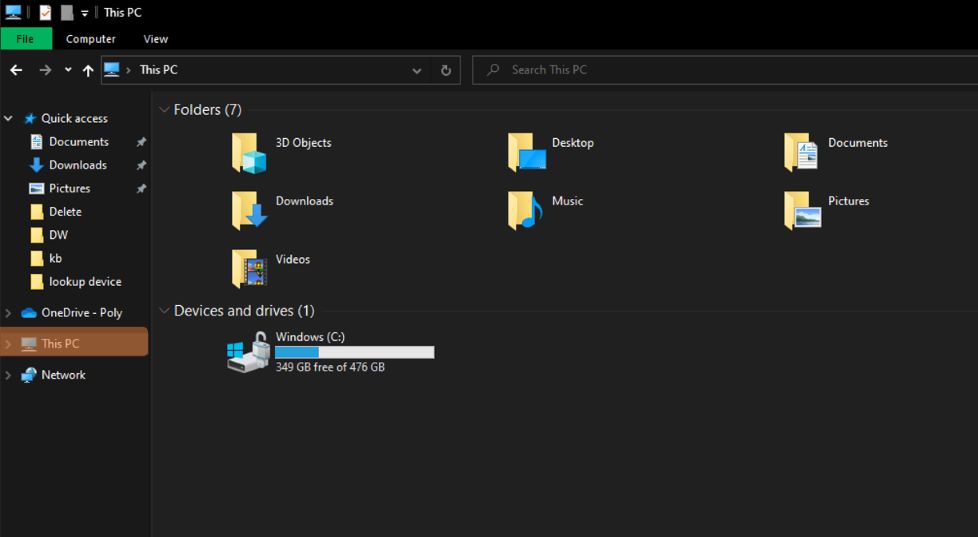Click the This PC icon in title bar

13,12
